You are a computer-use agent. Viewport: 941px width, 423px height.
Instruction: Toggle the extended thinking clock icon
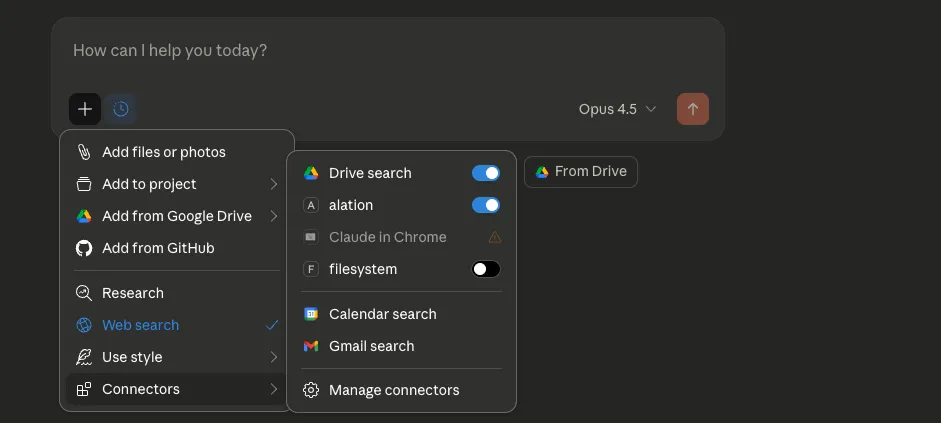click(121, 109)
